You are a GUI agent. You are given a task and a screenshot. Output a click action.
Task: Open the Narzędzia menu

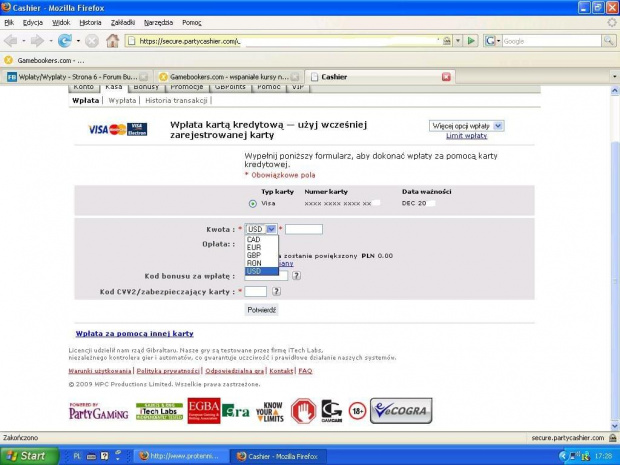click(x=159, y=23)
